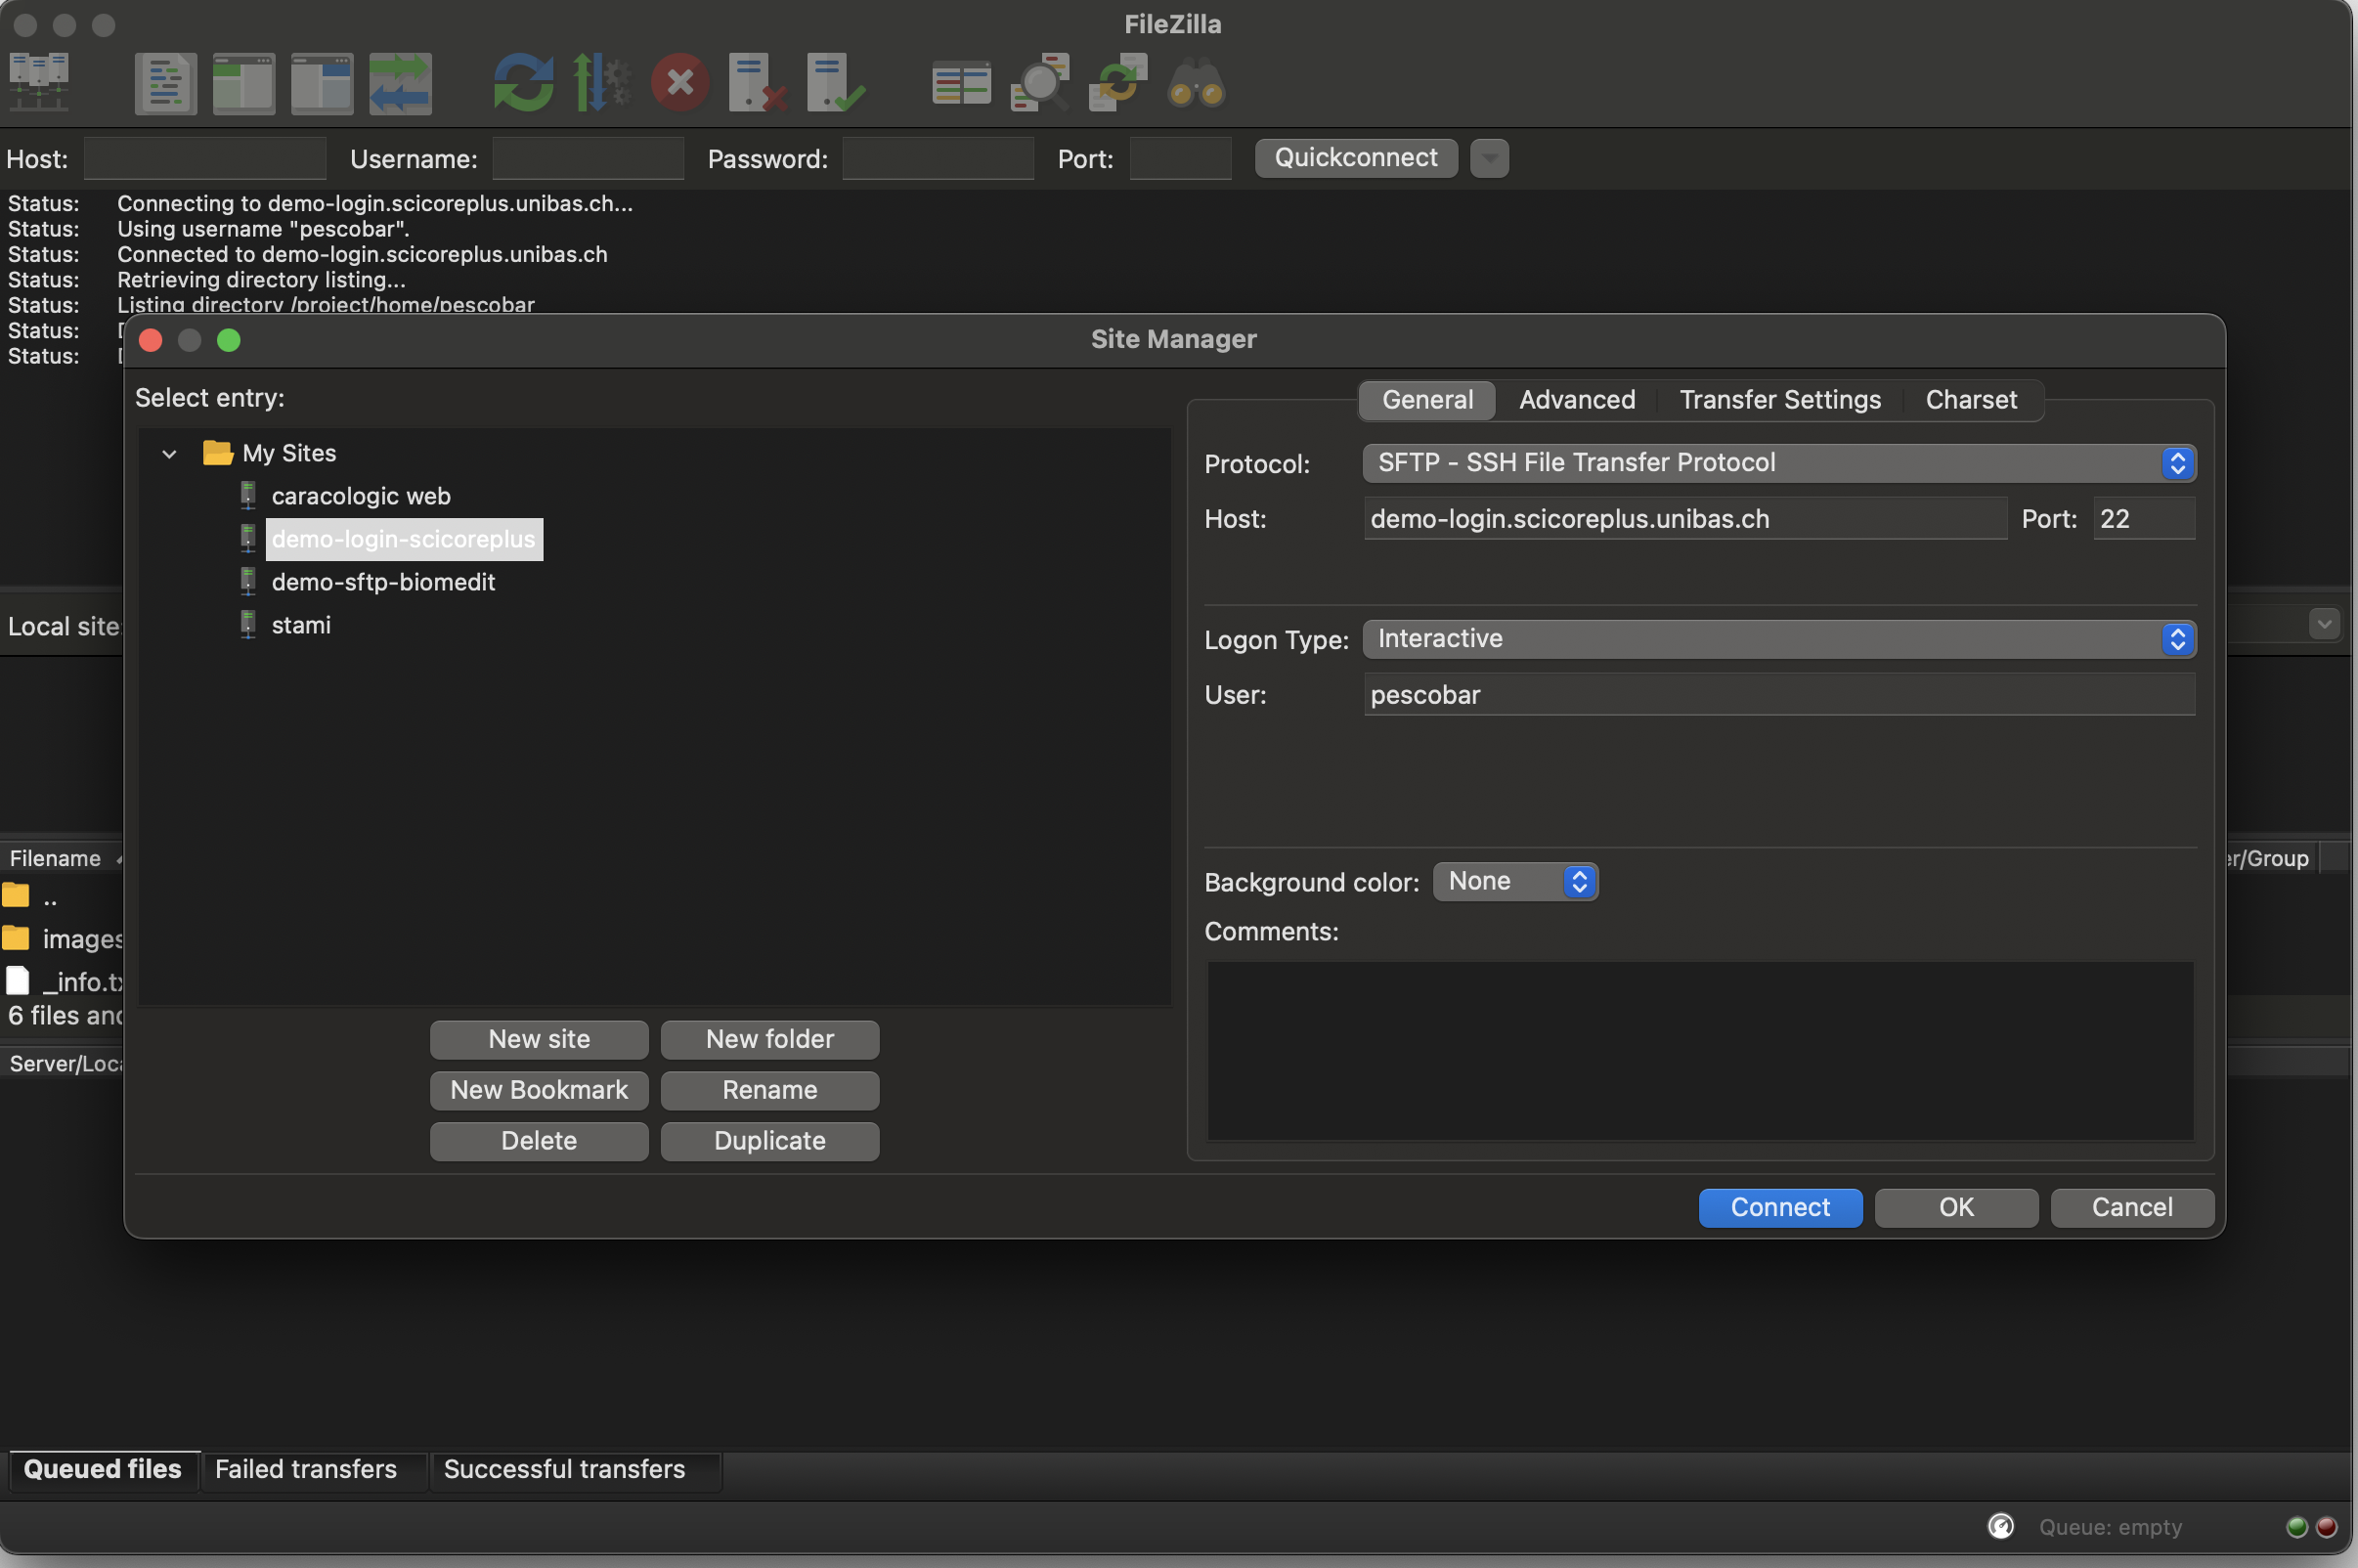Screen dimensions: 2358x1568
Task: Toggle transfer queue display icon
Action: coord(400,83)
